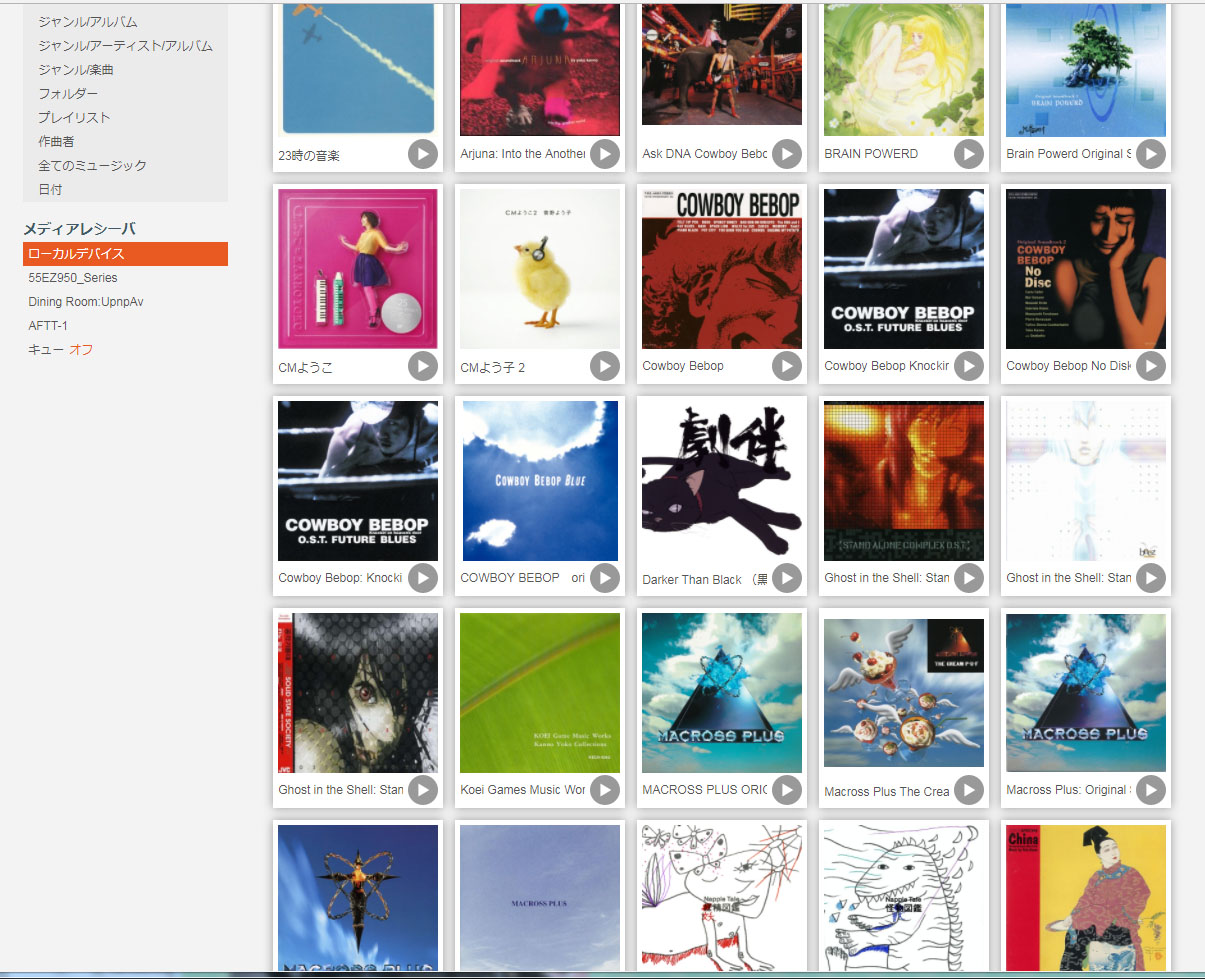Start playback of Arjuna: Into the Another
This screenshot has height=979, width=1205.
click(605, 154)
